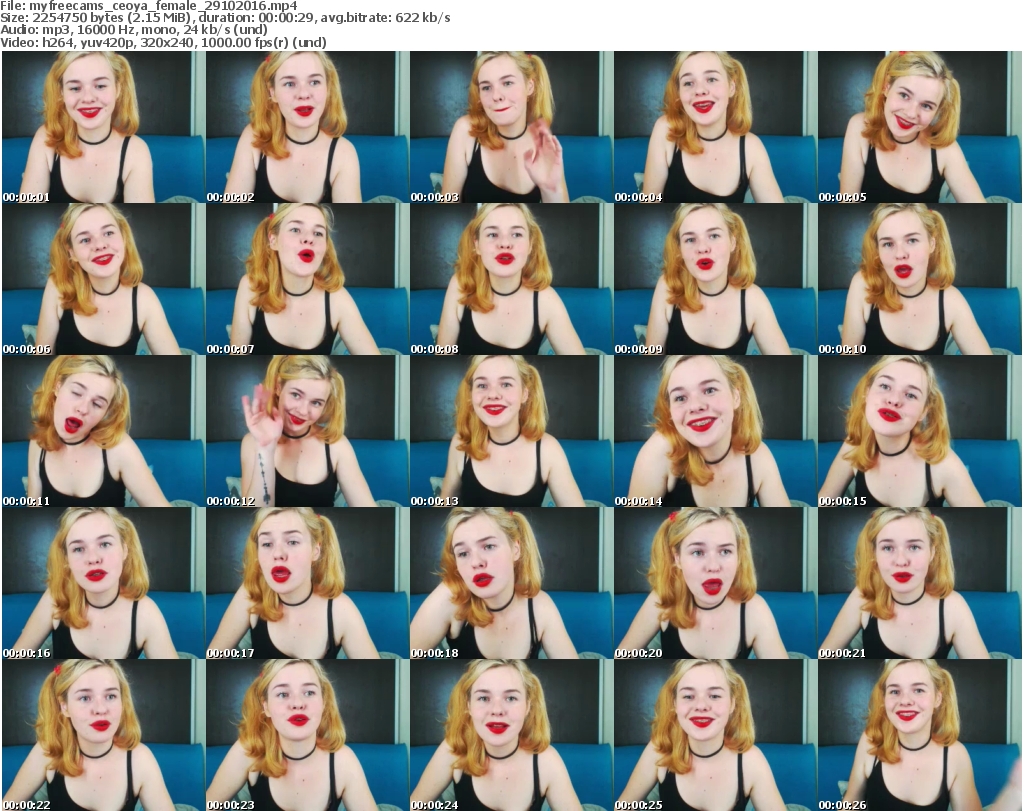Open the thumbnail timestamped 00:00:22

pyautogui.click(x=102, y=735)
